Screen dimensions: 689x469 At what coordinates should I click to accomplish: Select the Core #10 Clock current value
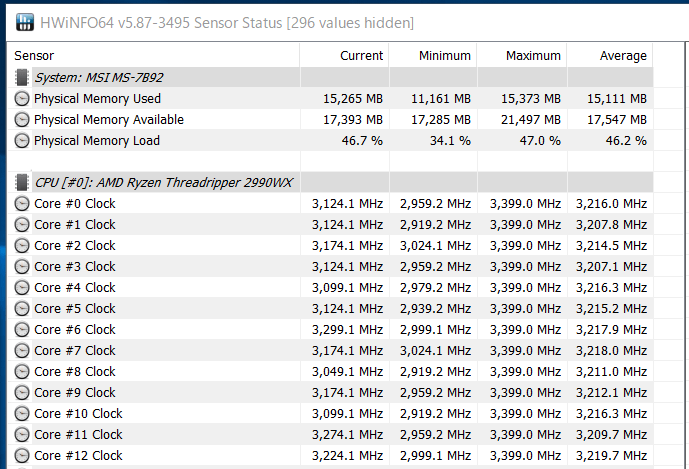pyautogui.click(x=348, y=414)
